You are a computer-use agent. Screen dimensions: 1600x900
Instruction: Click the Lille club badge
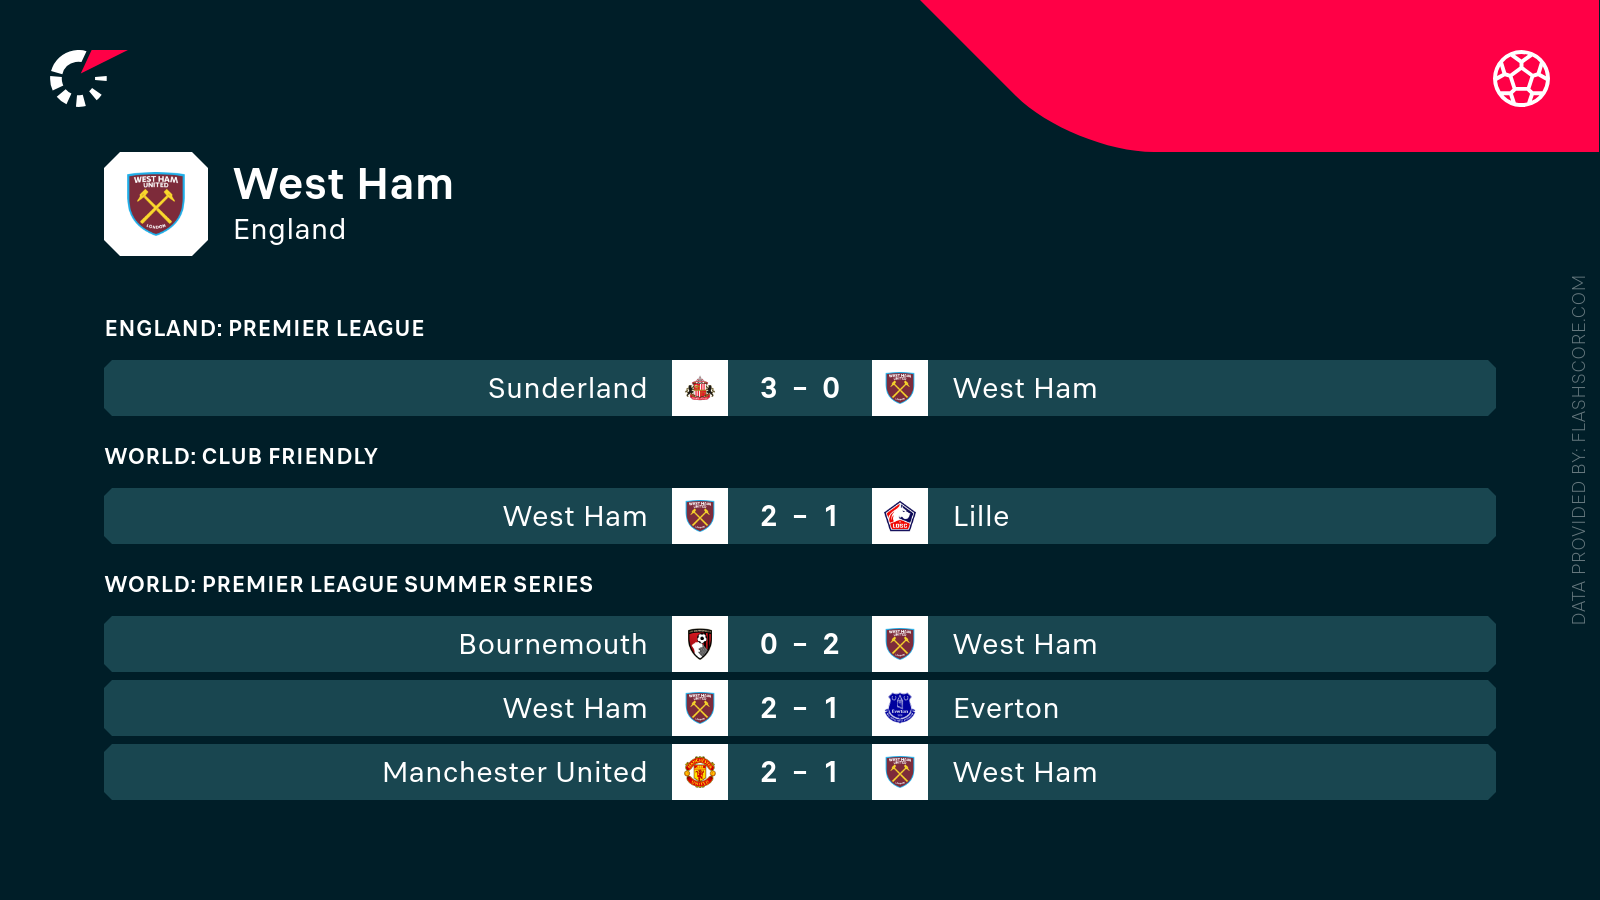pyautogui.click(x=900, y=516)
